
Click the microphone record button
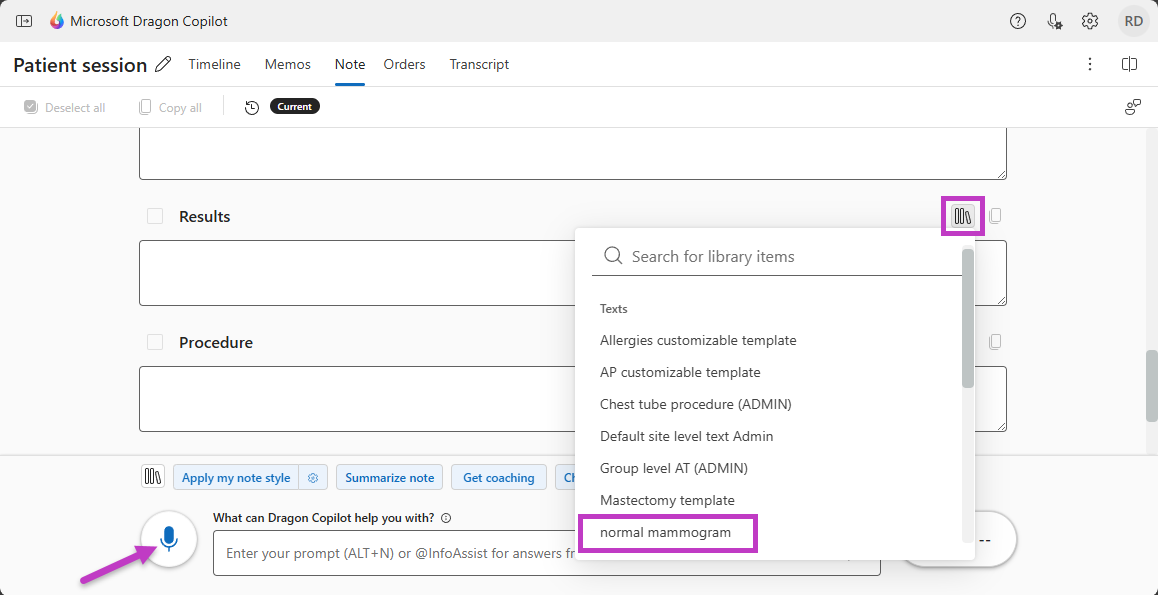pos(169,540)
